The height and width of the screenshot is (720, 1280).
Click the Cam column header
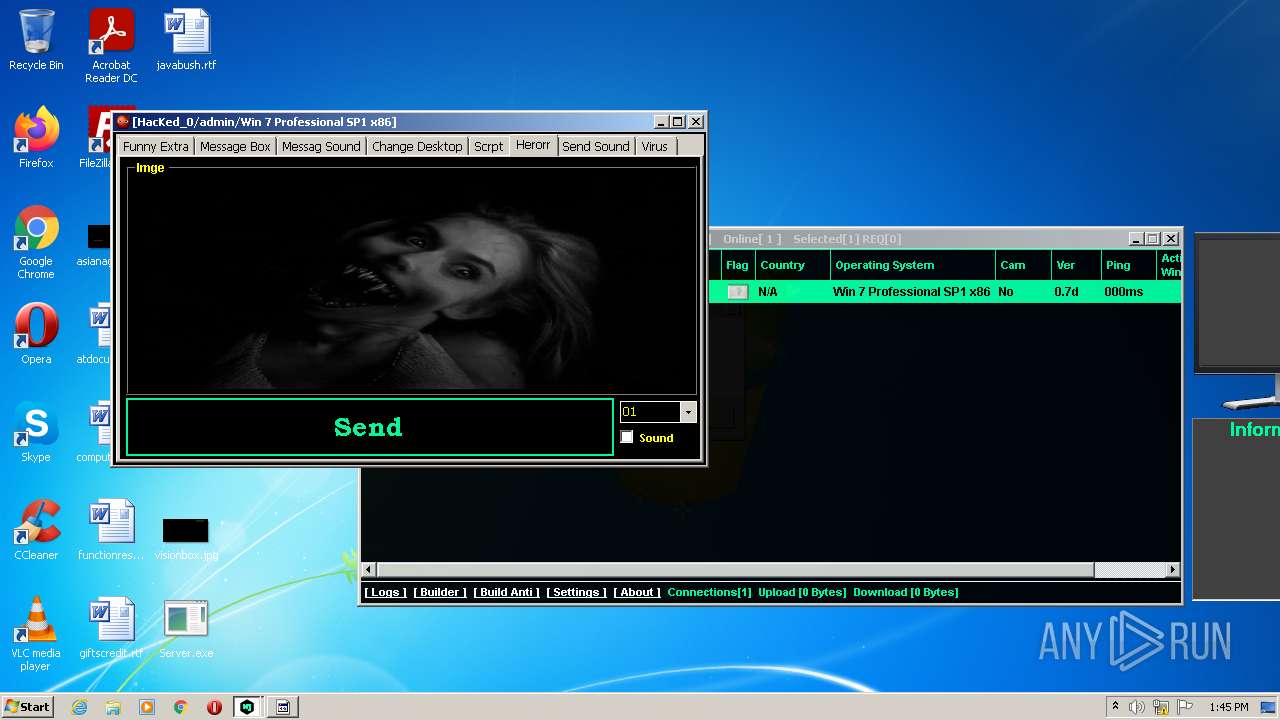(x=1023, y=265)
